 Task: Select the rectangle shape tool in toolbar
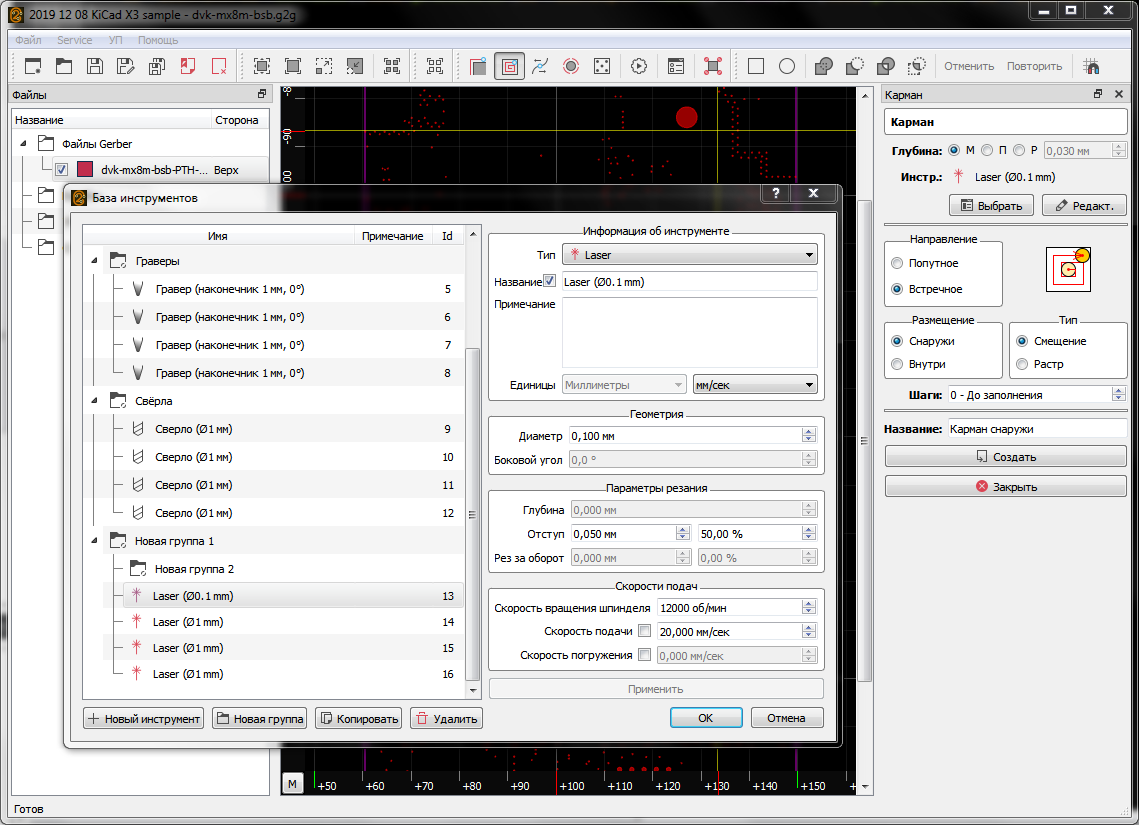point(756,66)
